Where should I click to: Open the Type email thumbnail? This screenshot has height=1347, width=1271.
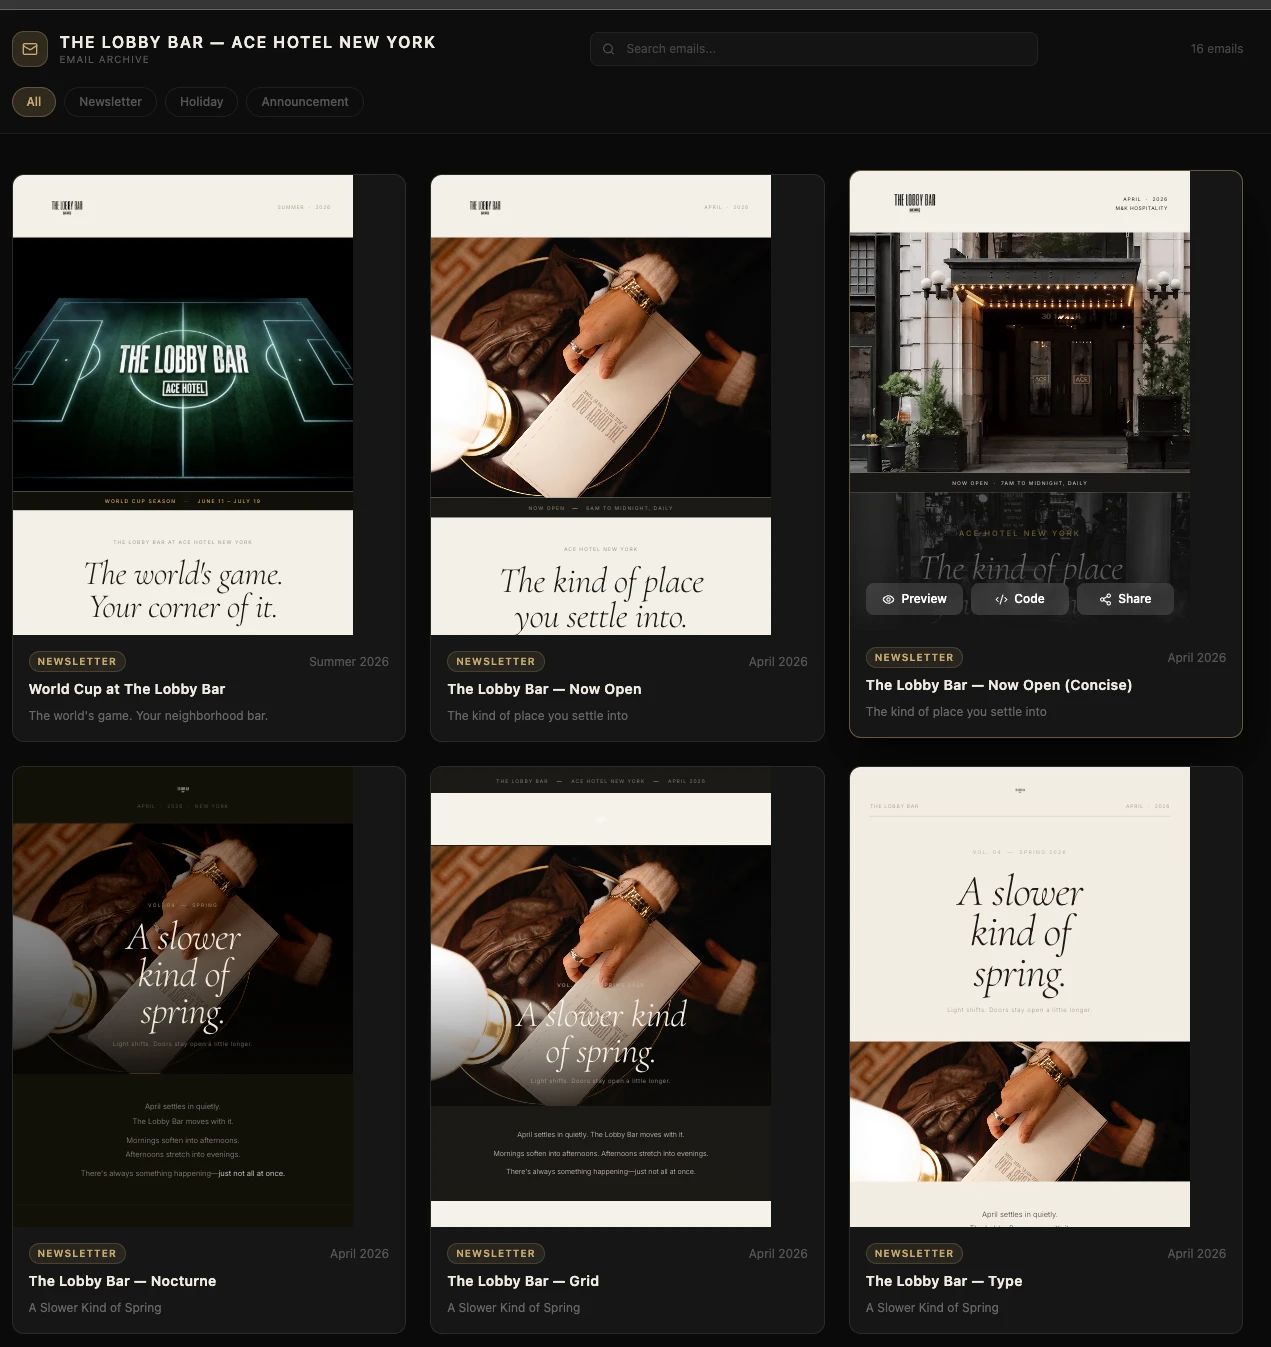point(1020,997)
